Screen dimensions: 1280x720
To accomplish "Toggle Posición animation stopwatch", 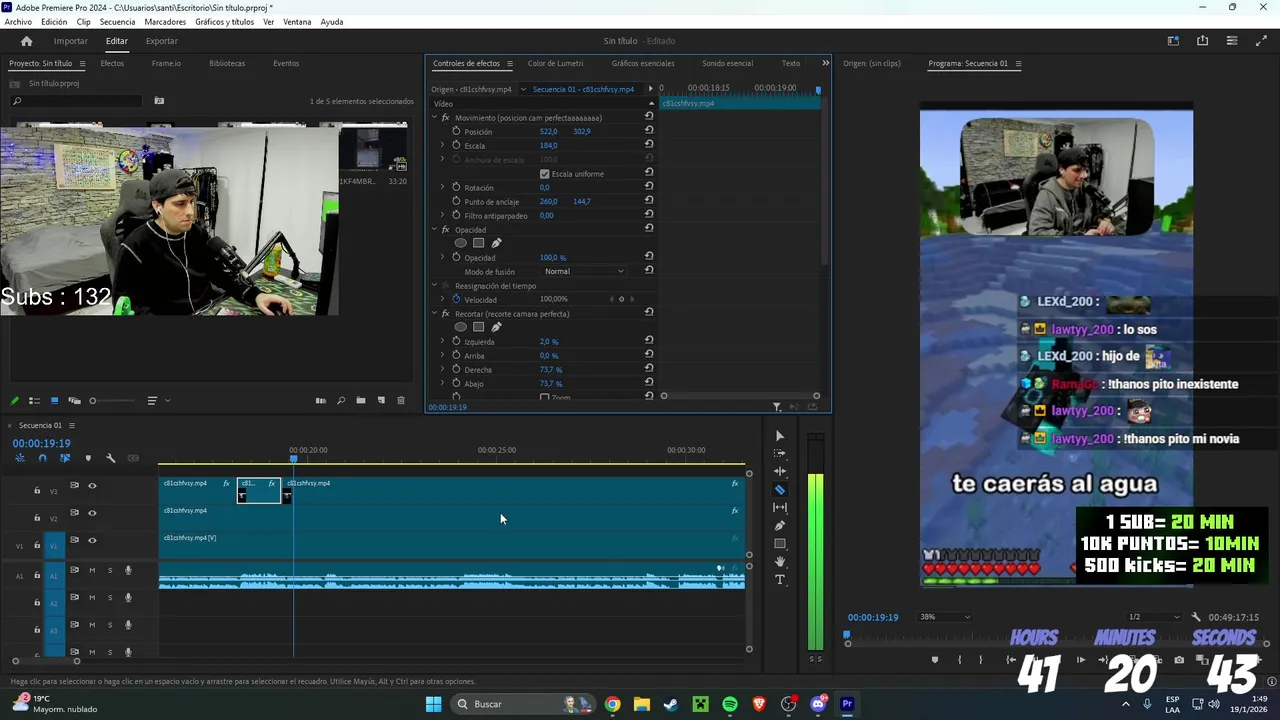I will coord(456,131).
